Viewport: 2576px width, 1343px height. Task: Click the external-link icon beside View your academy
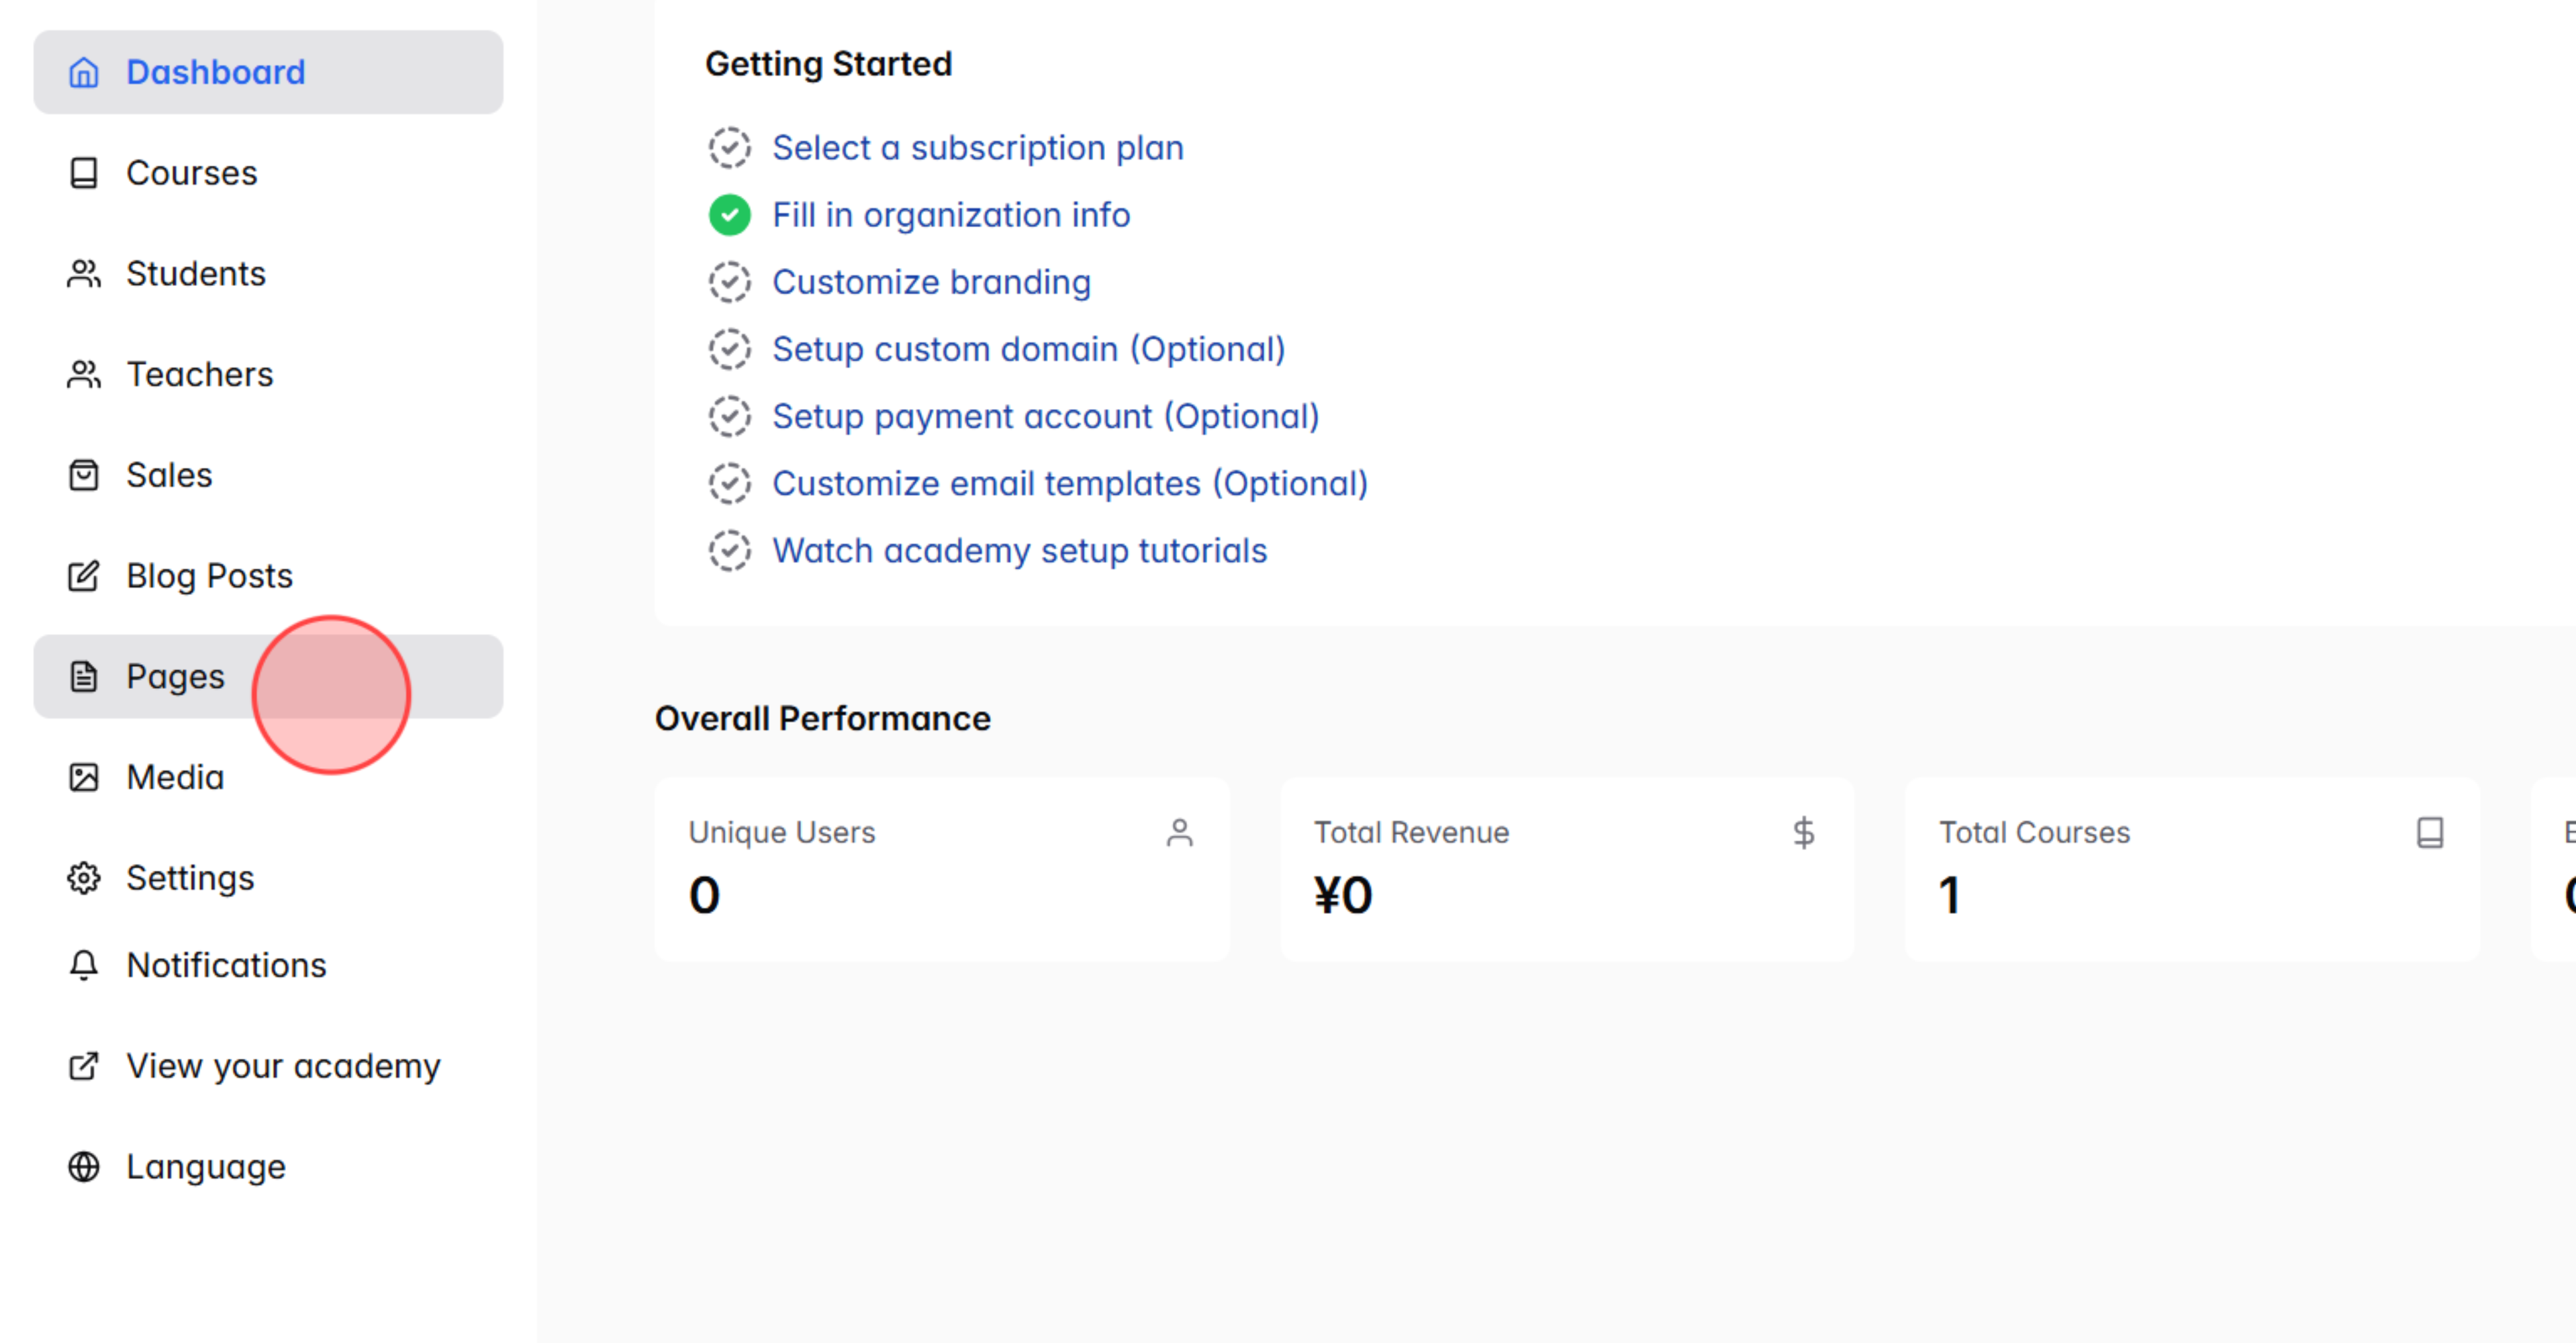84,1066
